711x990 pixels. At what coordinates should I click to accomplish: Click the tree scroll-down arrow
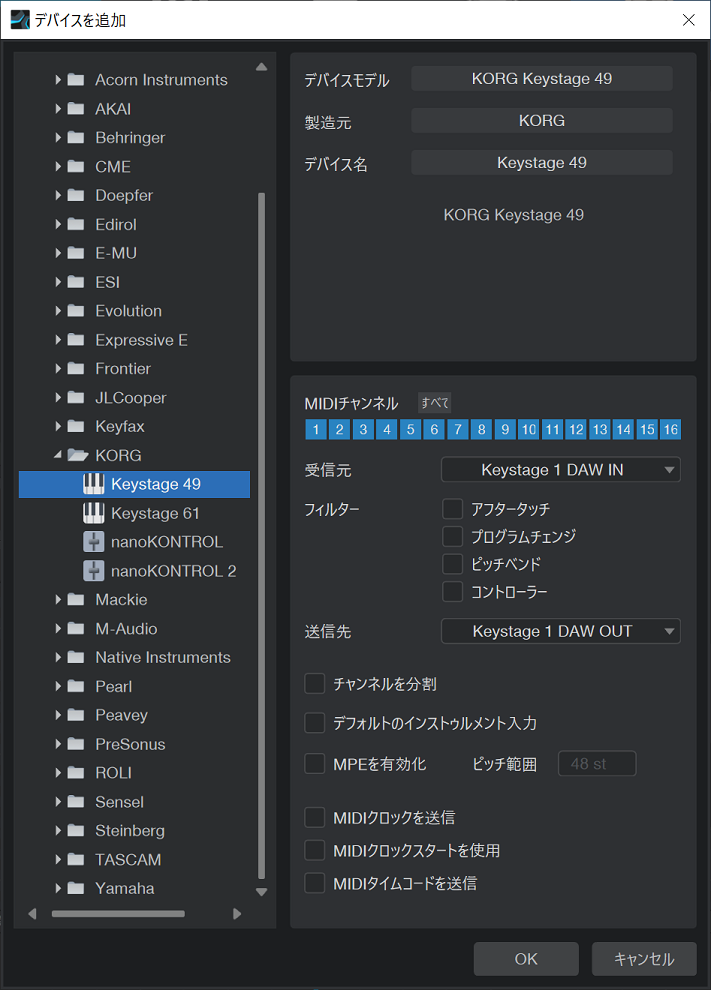tap(261, 892)
